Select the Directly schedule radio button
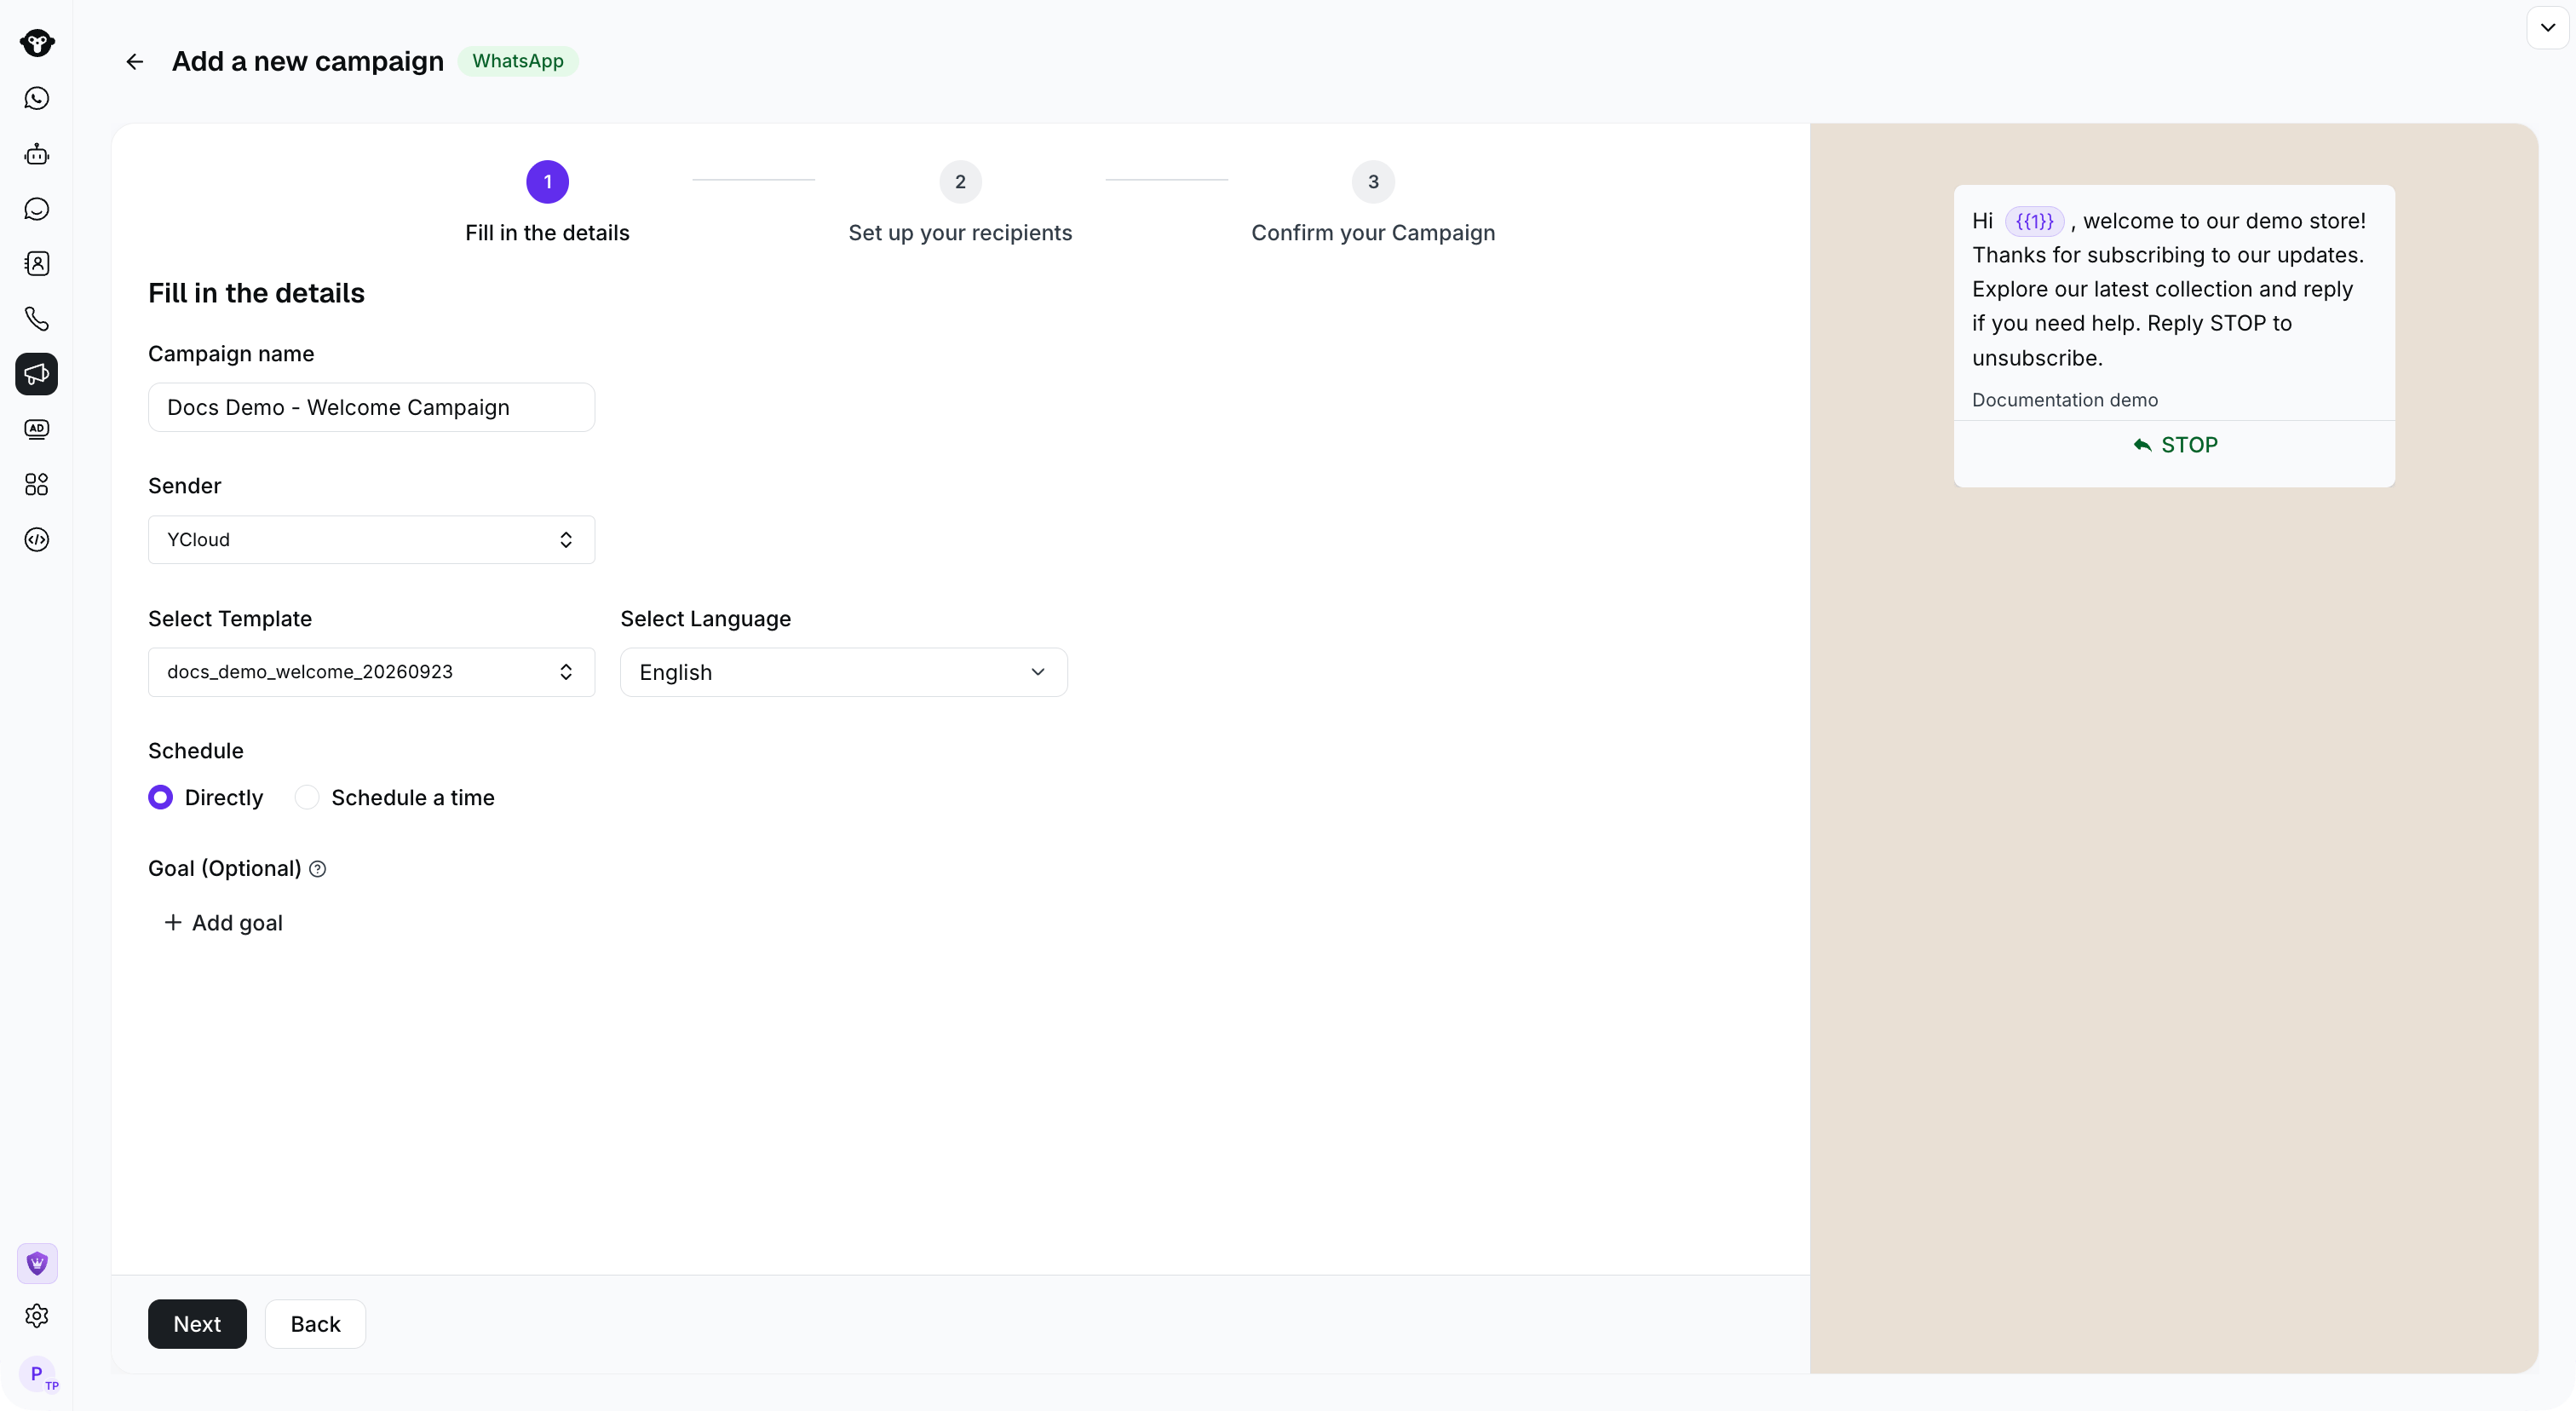The height and width of the screenshot is (1411, 2576). coord(160,797)
